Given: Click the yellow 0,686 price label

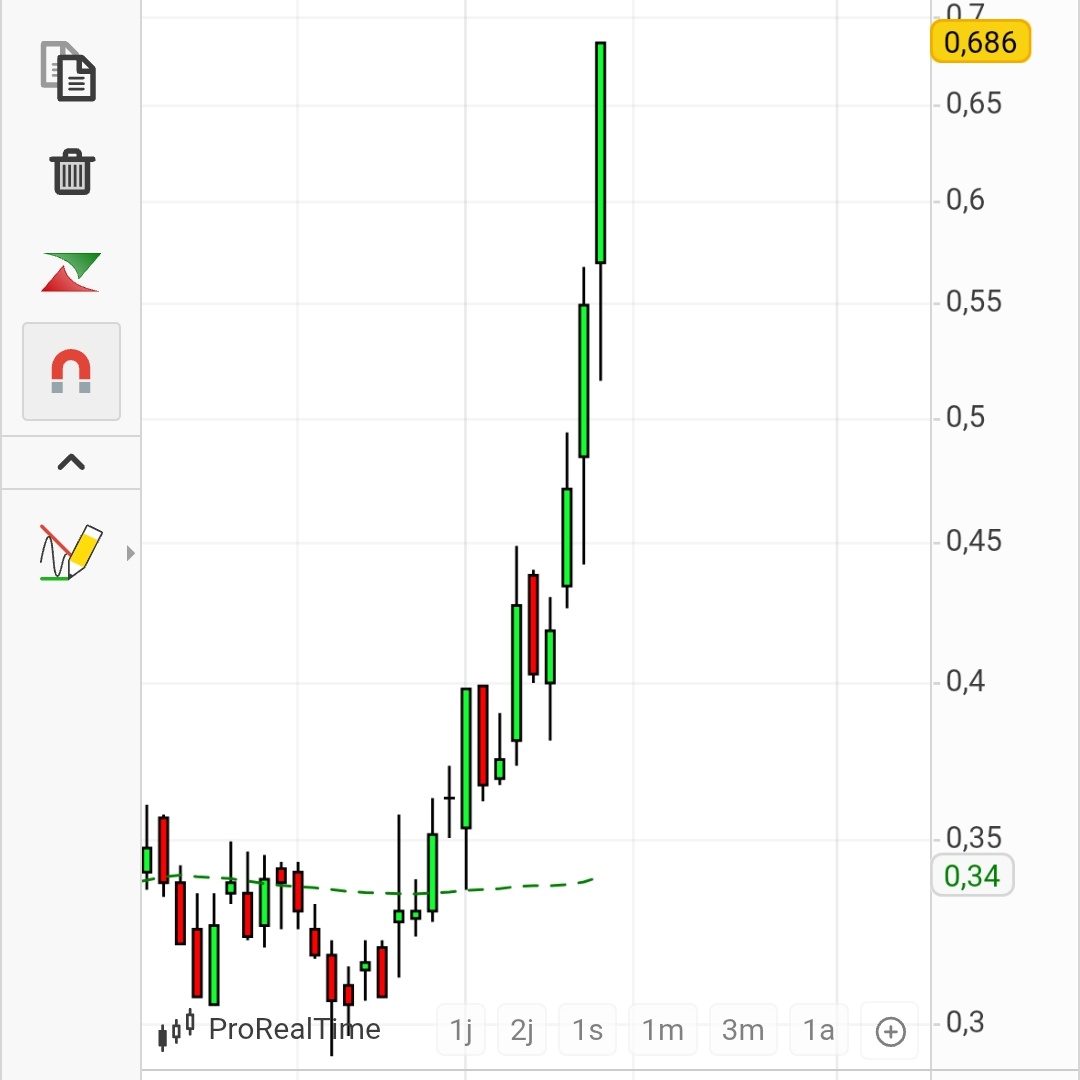Looking at the screenshot, I should (x=979, y=42).
